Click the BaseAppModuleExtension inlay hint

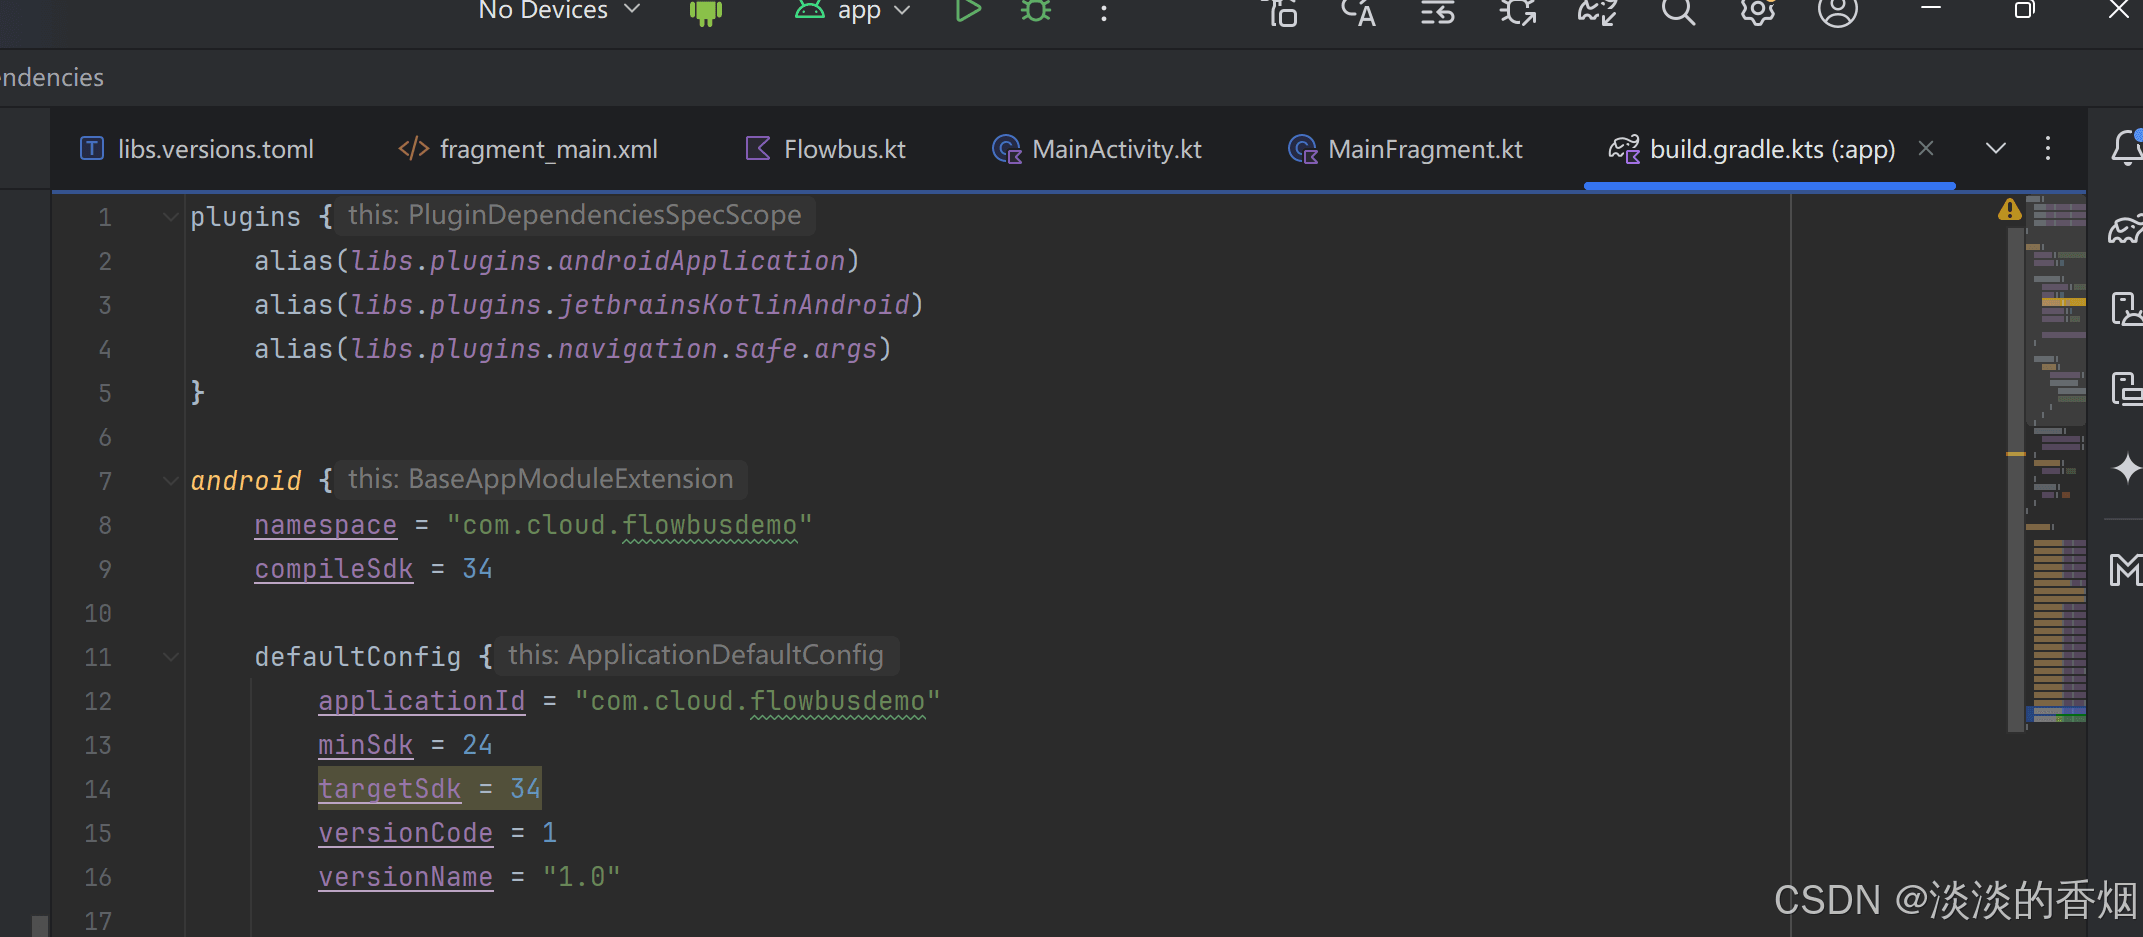[x=541, y=479]
